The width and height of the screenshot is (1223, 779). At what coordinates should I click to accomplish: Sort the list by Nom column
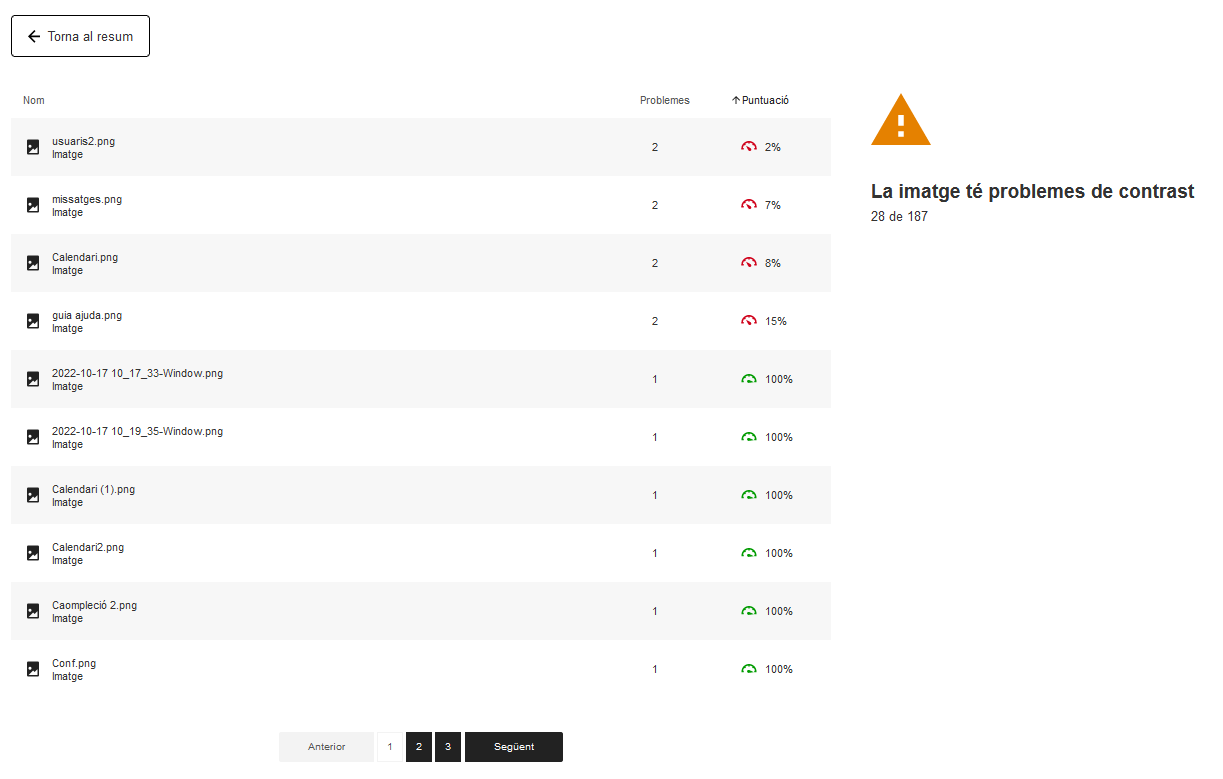34,100
